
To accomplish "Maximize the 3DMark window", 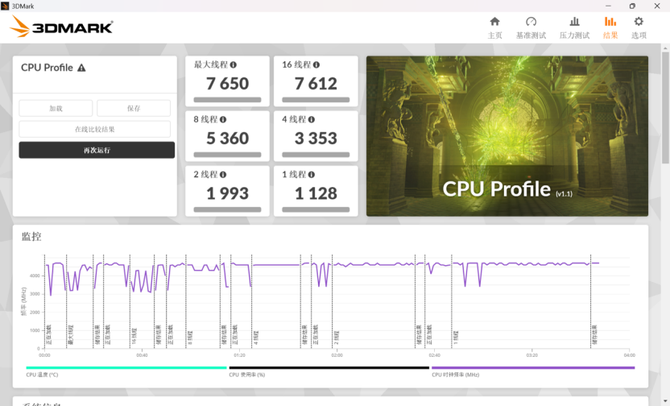I will coord(632,6).
